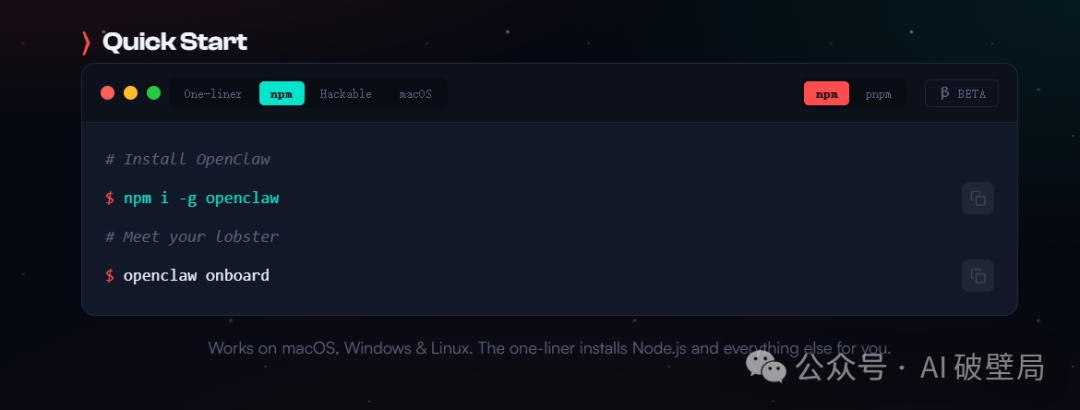Open the Hackable install tab
The image size is (1080, 410).
[x=346, y=94]
